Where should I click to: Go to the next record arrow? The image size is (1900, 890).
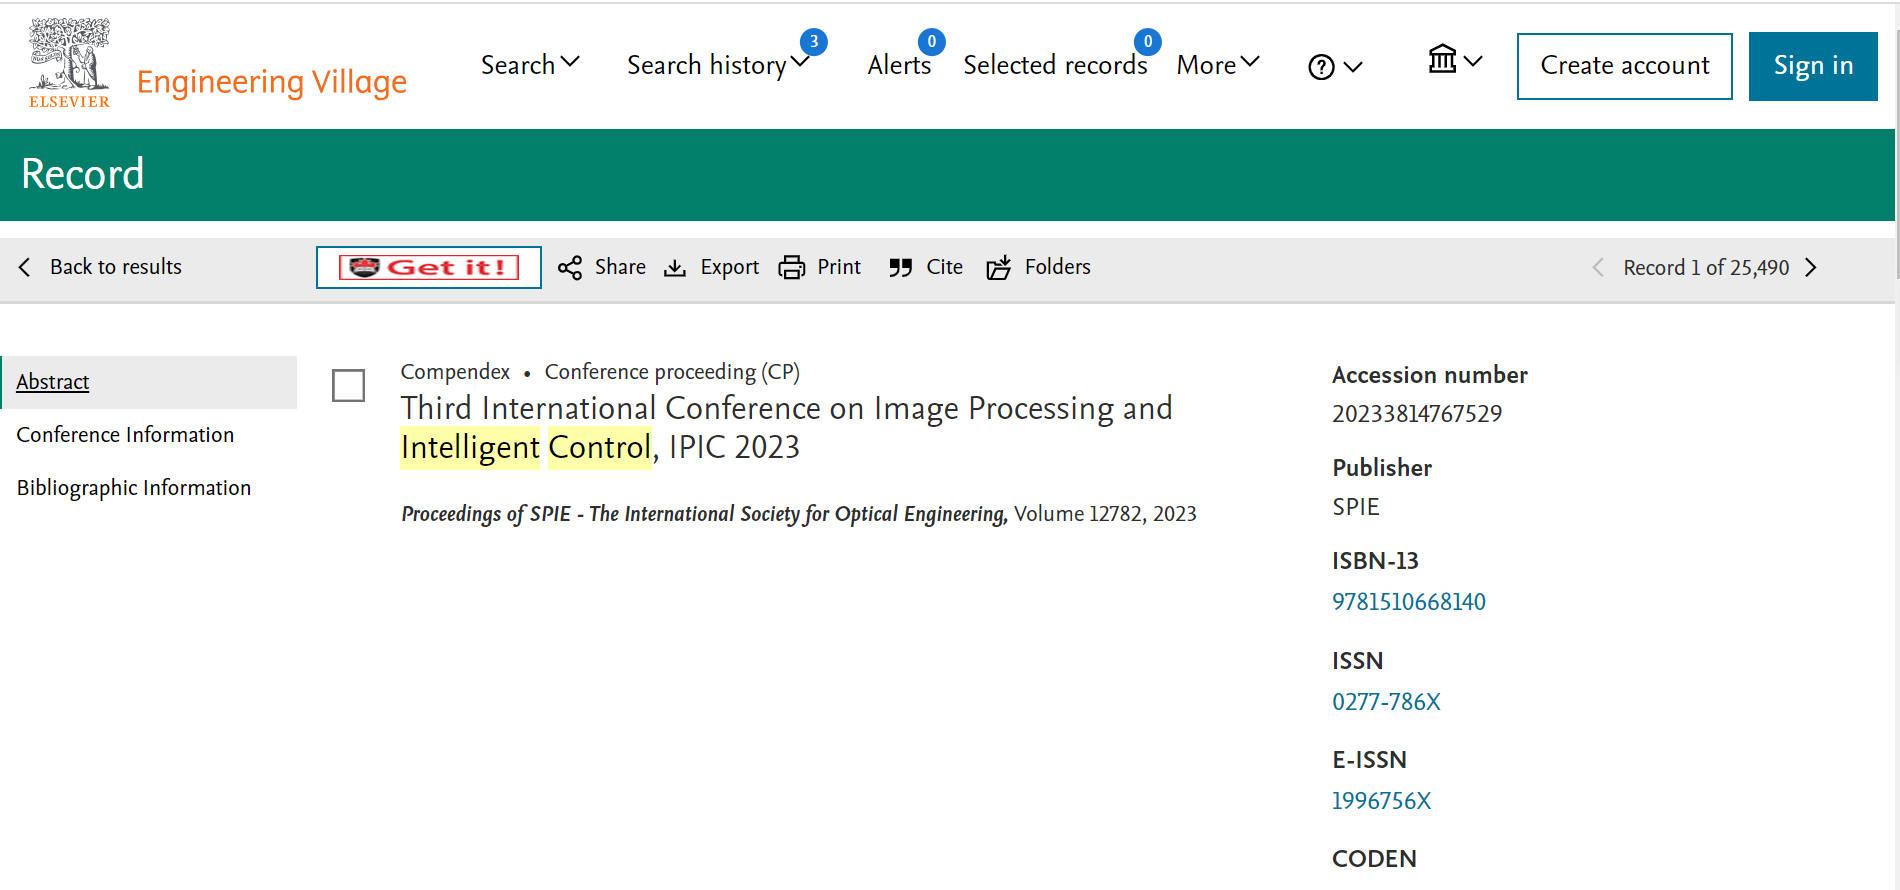tap(1811, 268)
